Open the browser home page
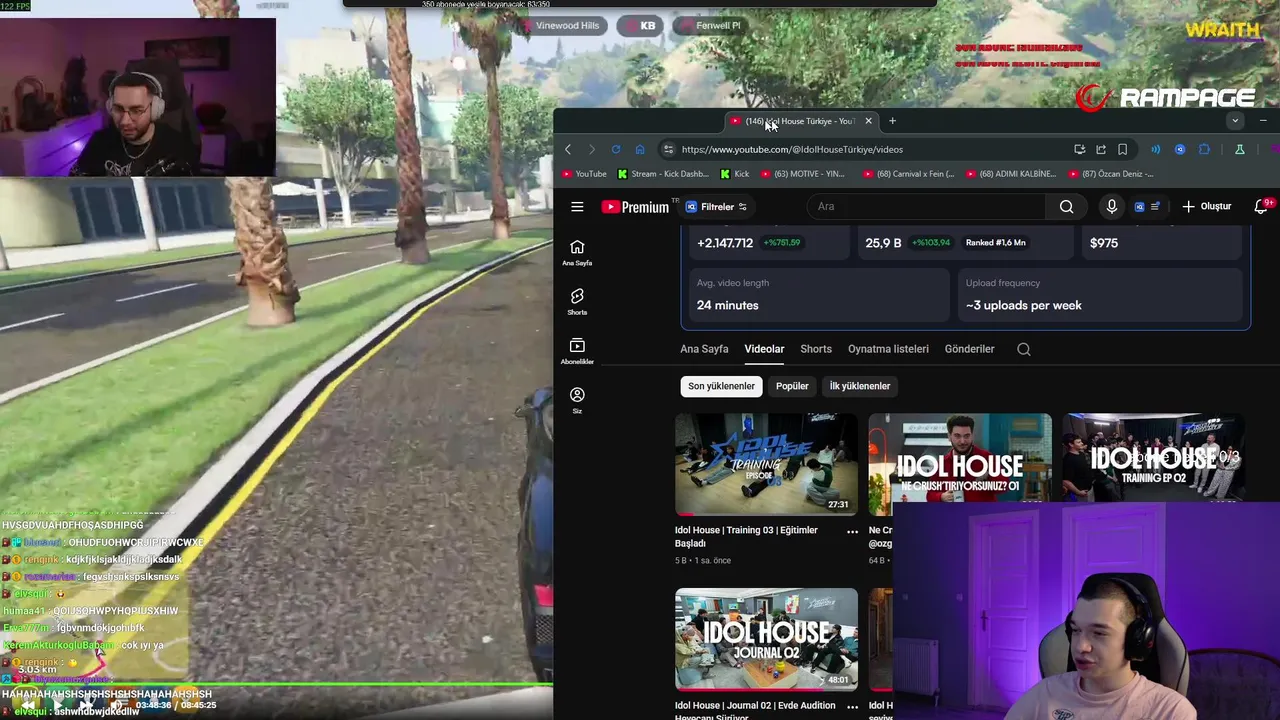This screenshot has width=1280, height=720. (640, 149)
